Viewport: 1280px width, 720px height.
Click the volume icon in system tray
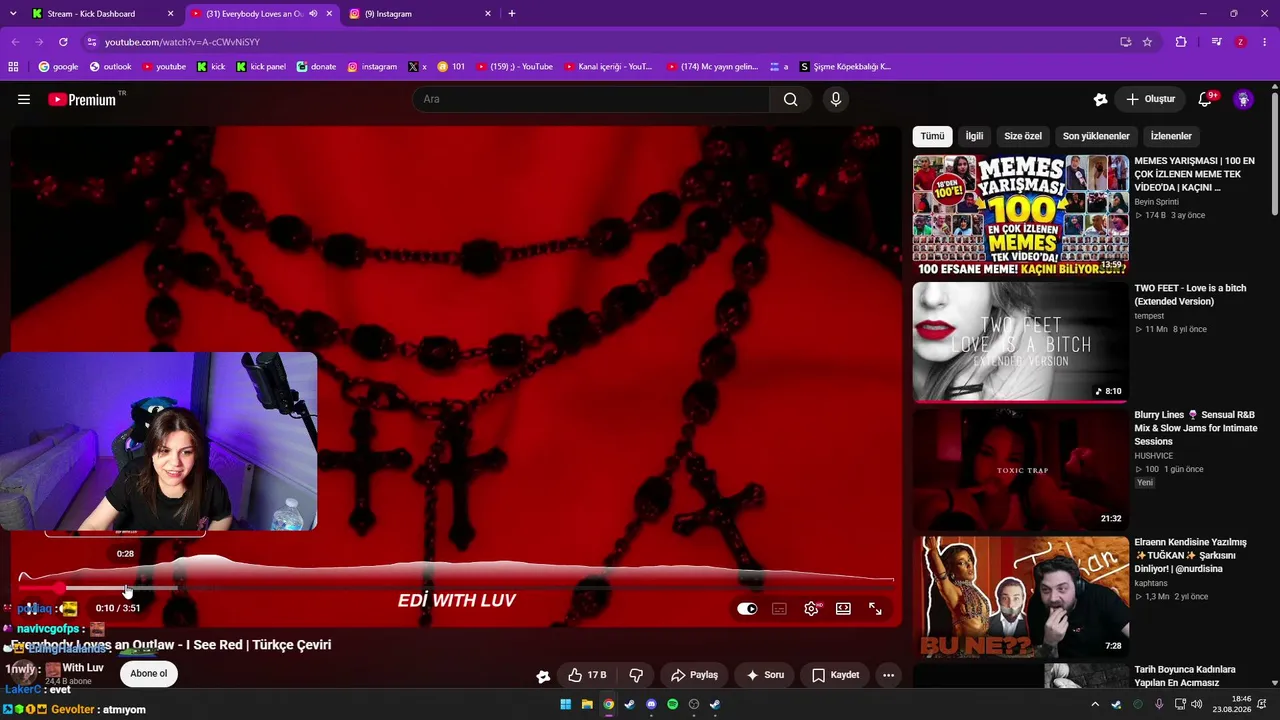(1198, 704)
